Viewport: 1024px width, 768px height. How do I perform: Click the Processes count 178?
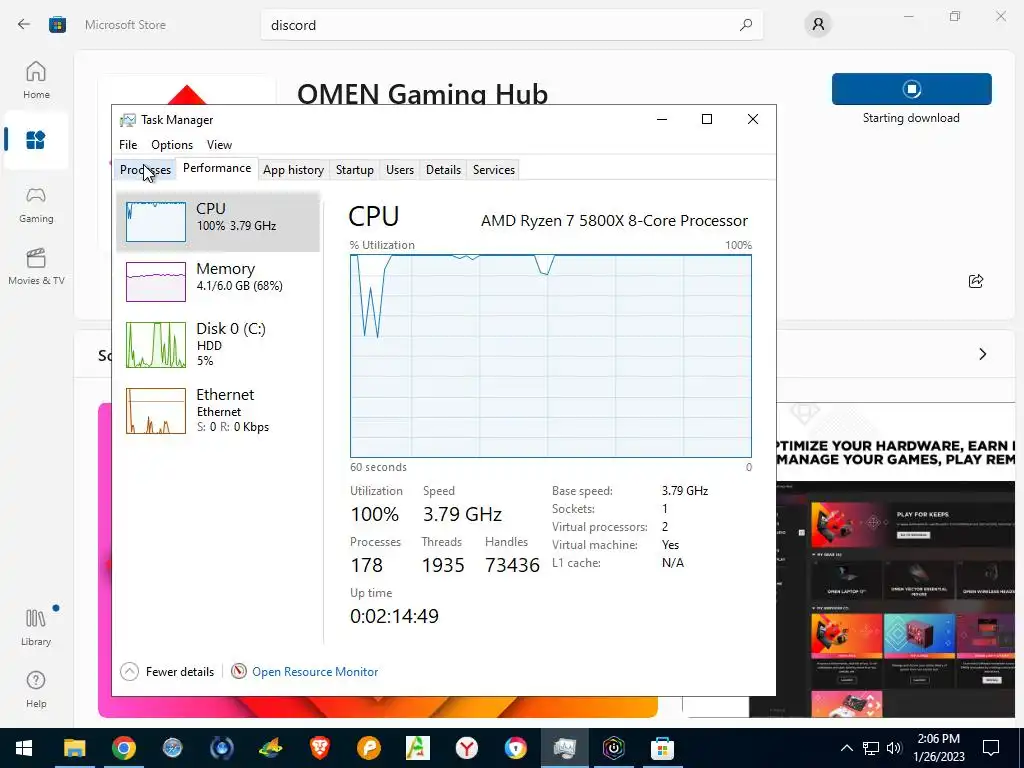[366, 565]
